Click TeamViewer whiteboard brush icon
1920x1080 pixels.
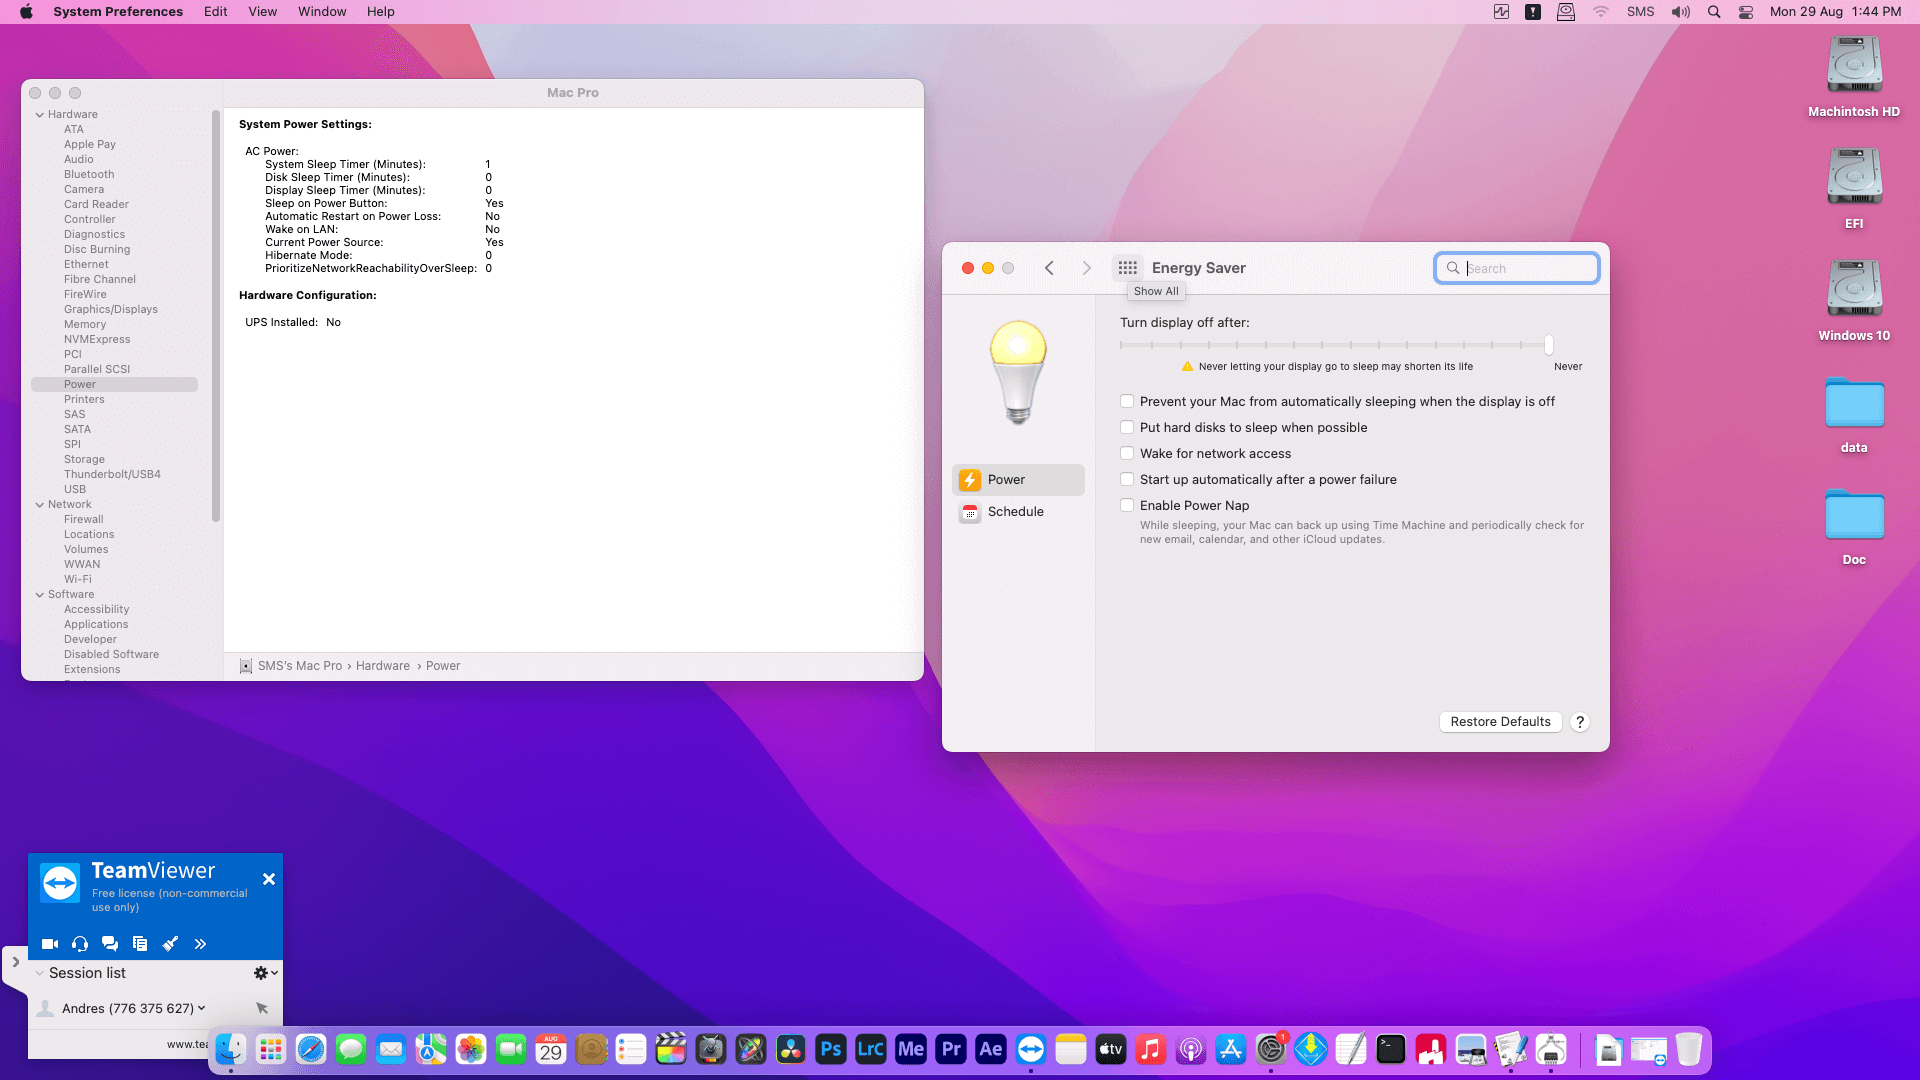[170, 944]
